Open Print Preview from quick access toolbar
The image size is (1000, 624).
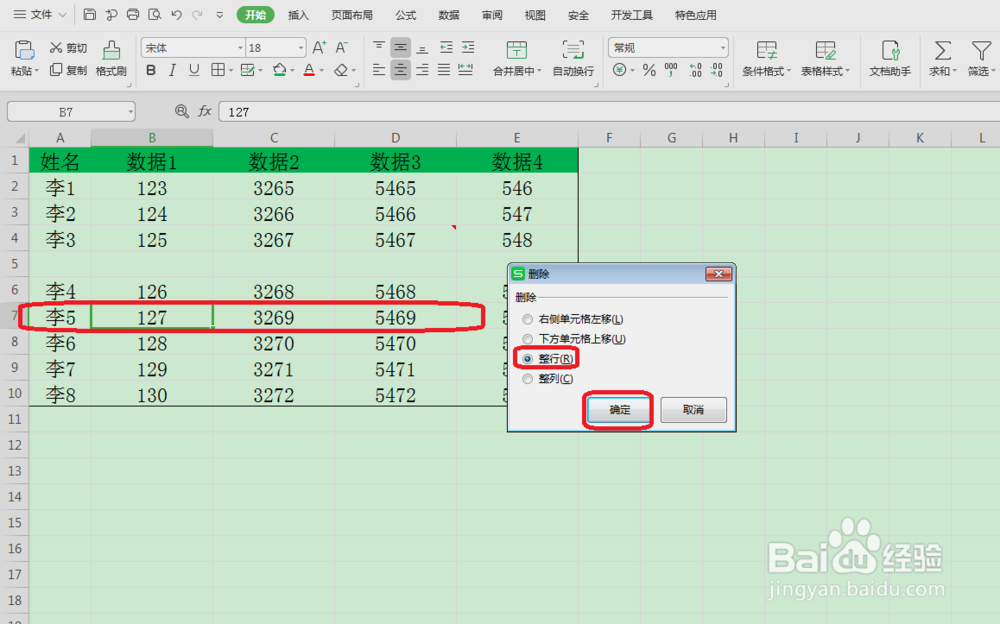(154, 15)
